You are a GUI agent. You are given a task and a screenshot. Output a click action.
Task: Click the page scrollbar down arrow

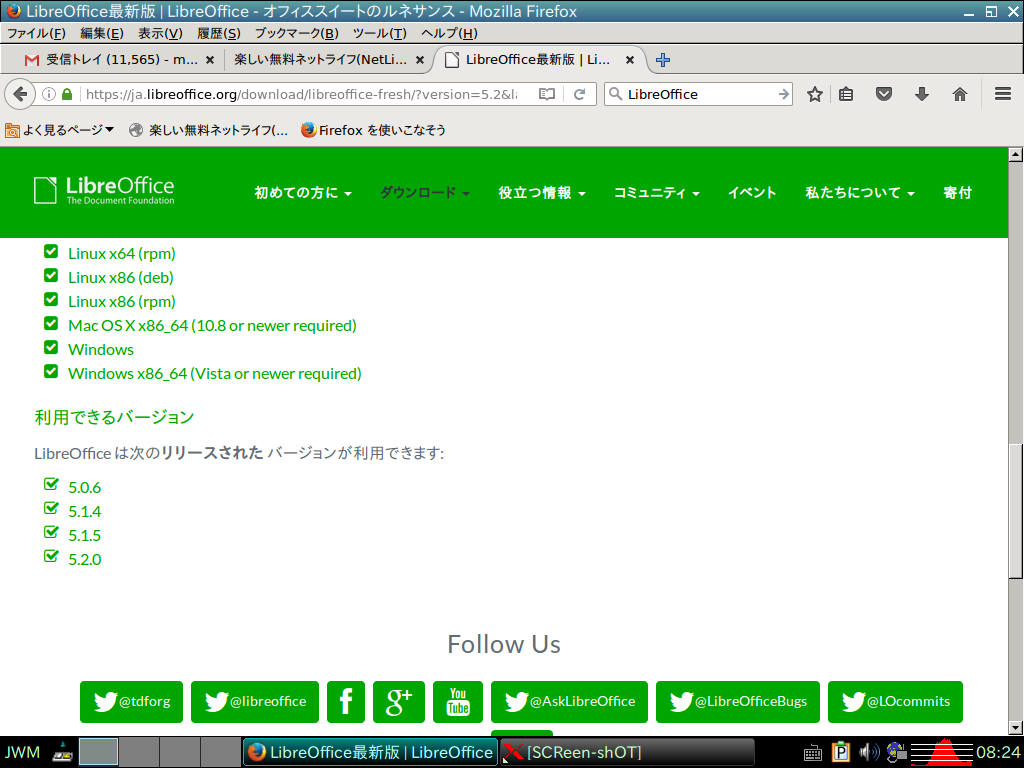tap(1015, 727)
